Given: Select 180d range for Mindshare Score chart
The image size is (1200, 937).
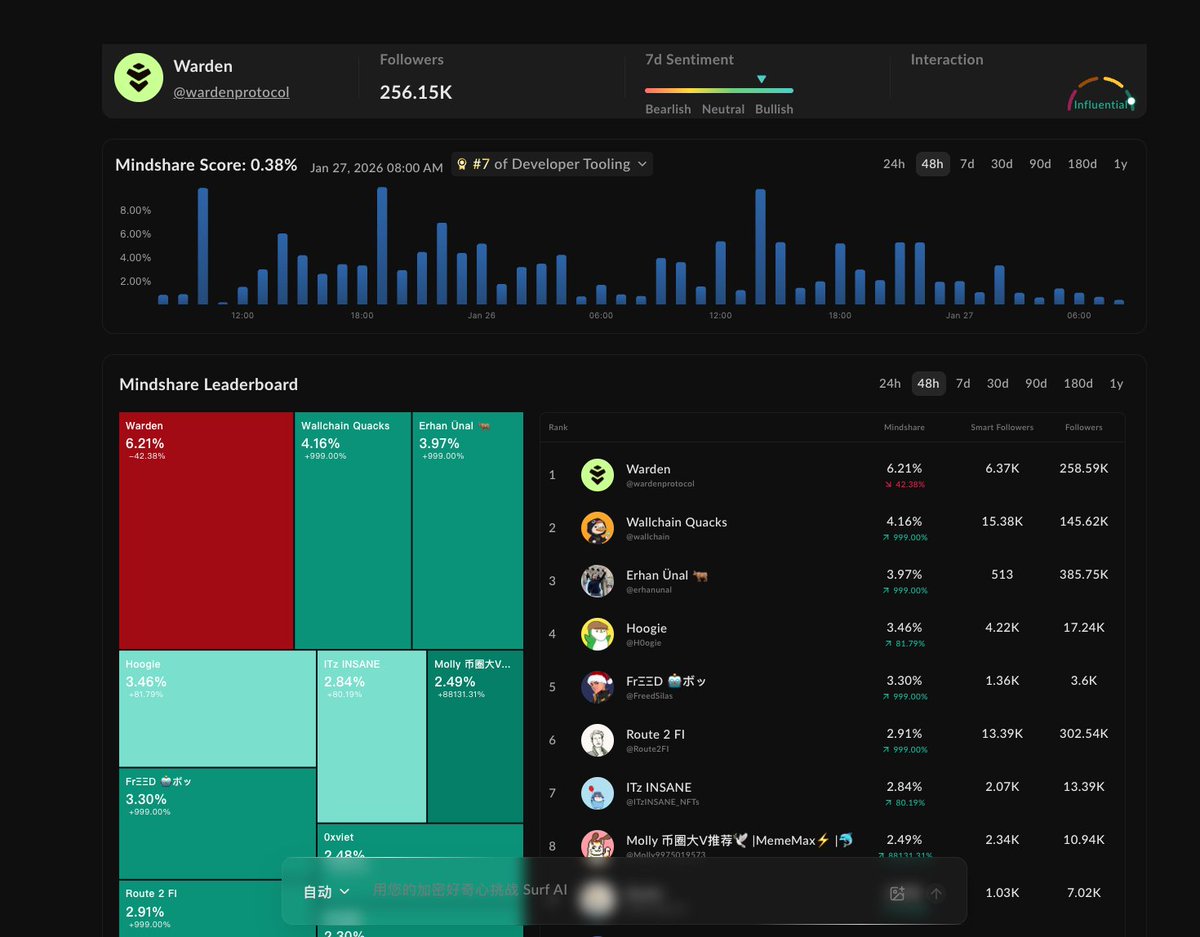Looking at the screenshot, I should click(x=1082, y=164).
